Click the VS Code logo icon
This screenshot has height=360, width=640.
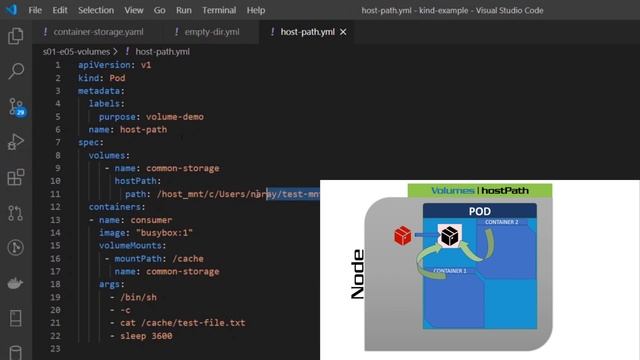pos(11,10)
